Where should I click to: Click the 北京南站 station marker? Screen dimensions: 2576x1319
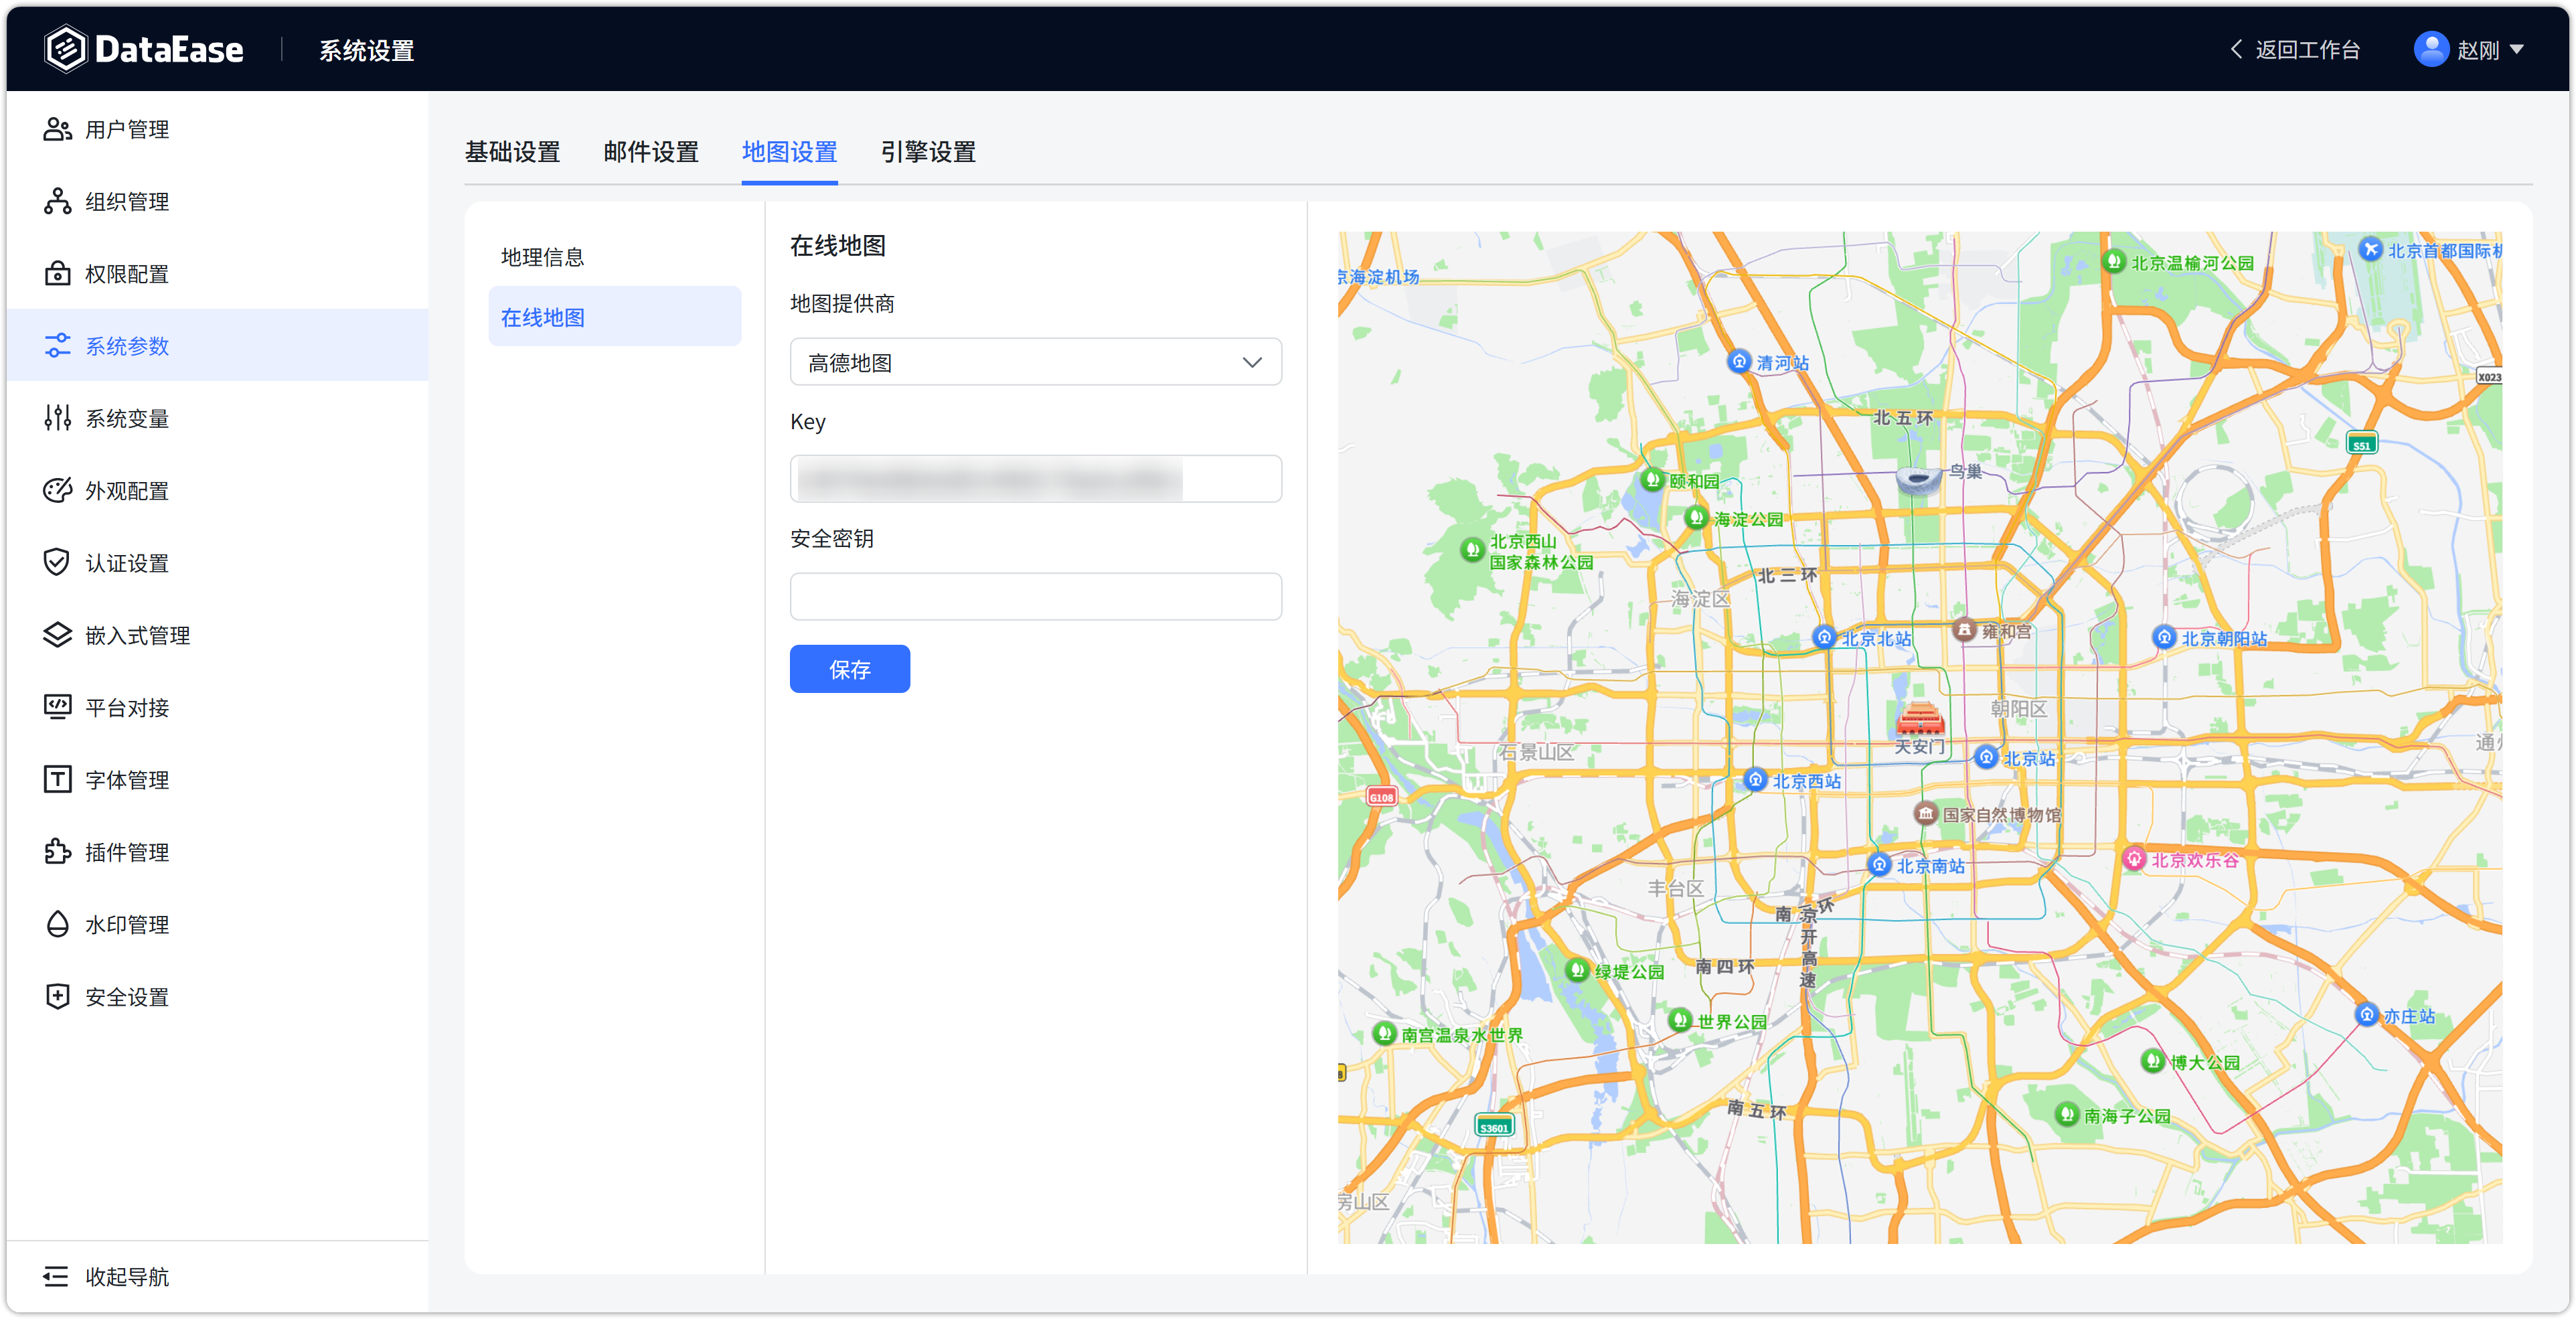(x=1880, y=864)
